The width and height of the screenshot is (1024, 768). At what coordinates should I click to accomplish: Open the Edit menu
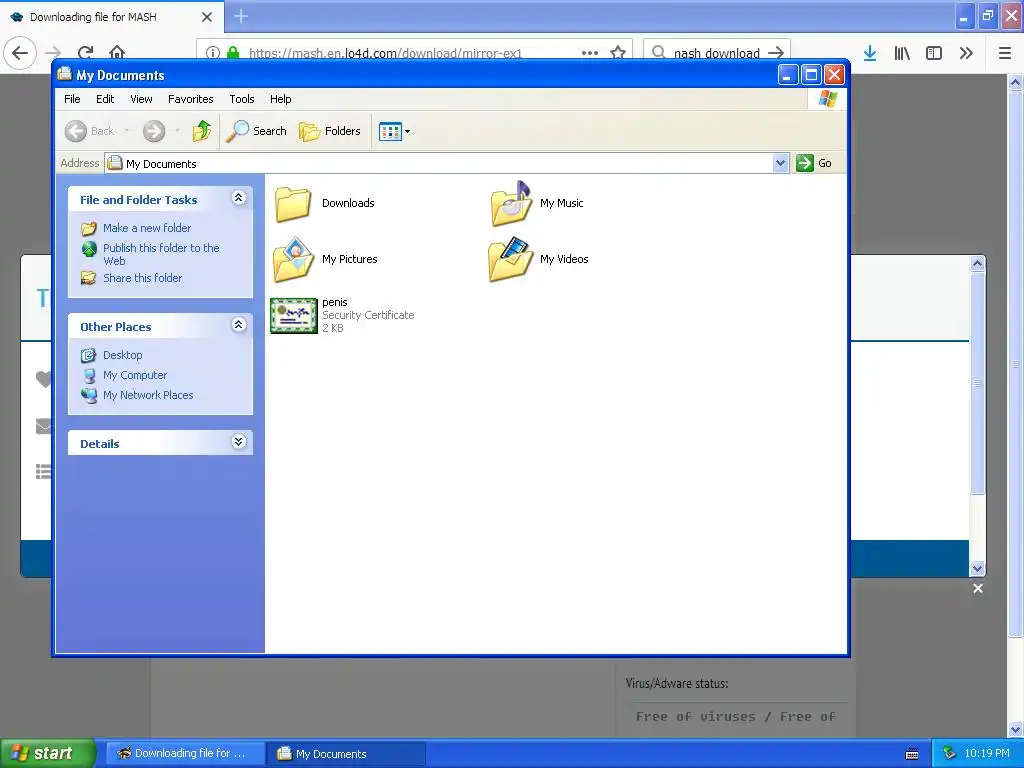tap(105, 99)
